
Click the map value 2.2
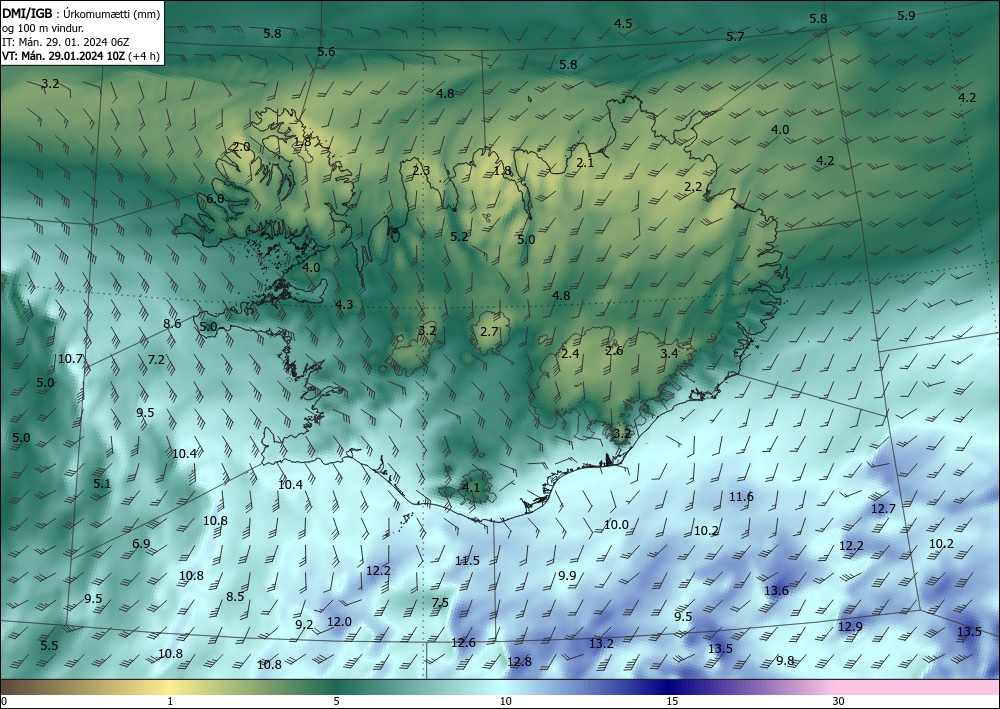[693, 187]
